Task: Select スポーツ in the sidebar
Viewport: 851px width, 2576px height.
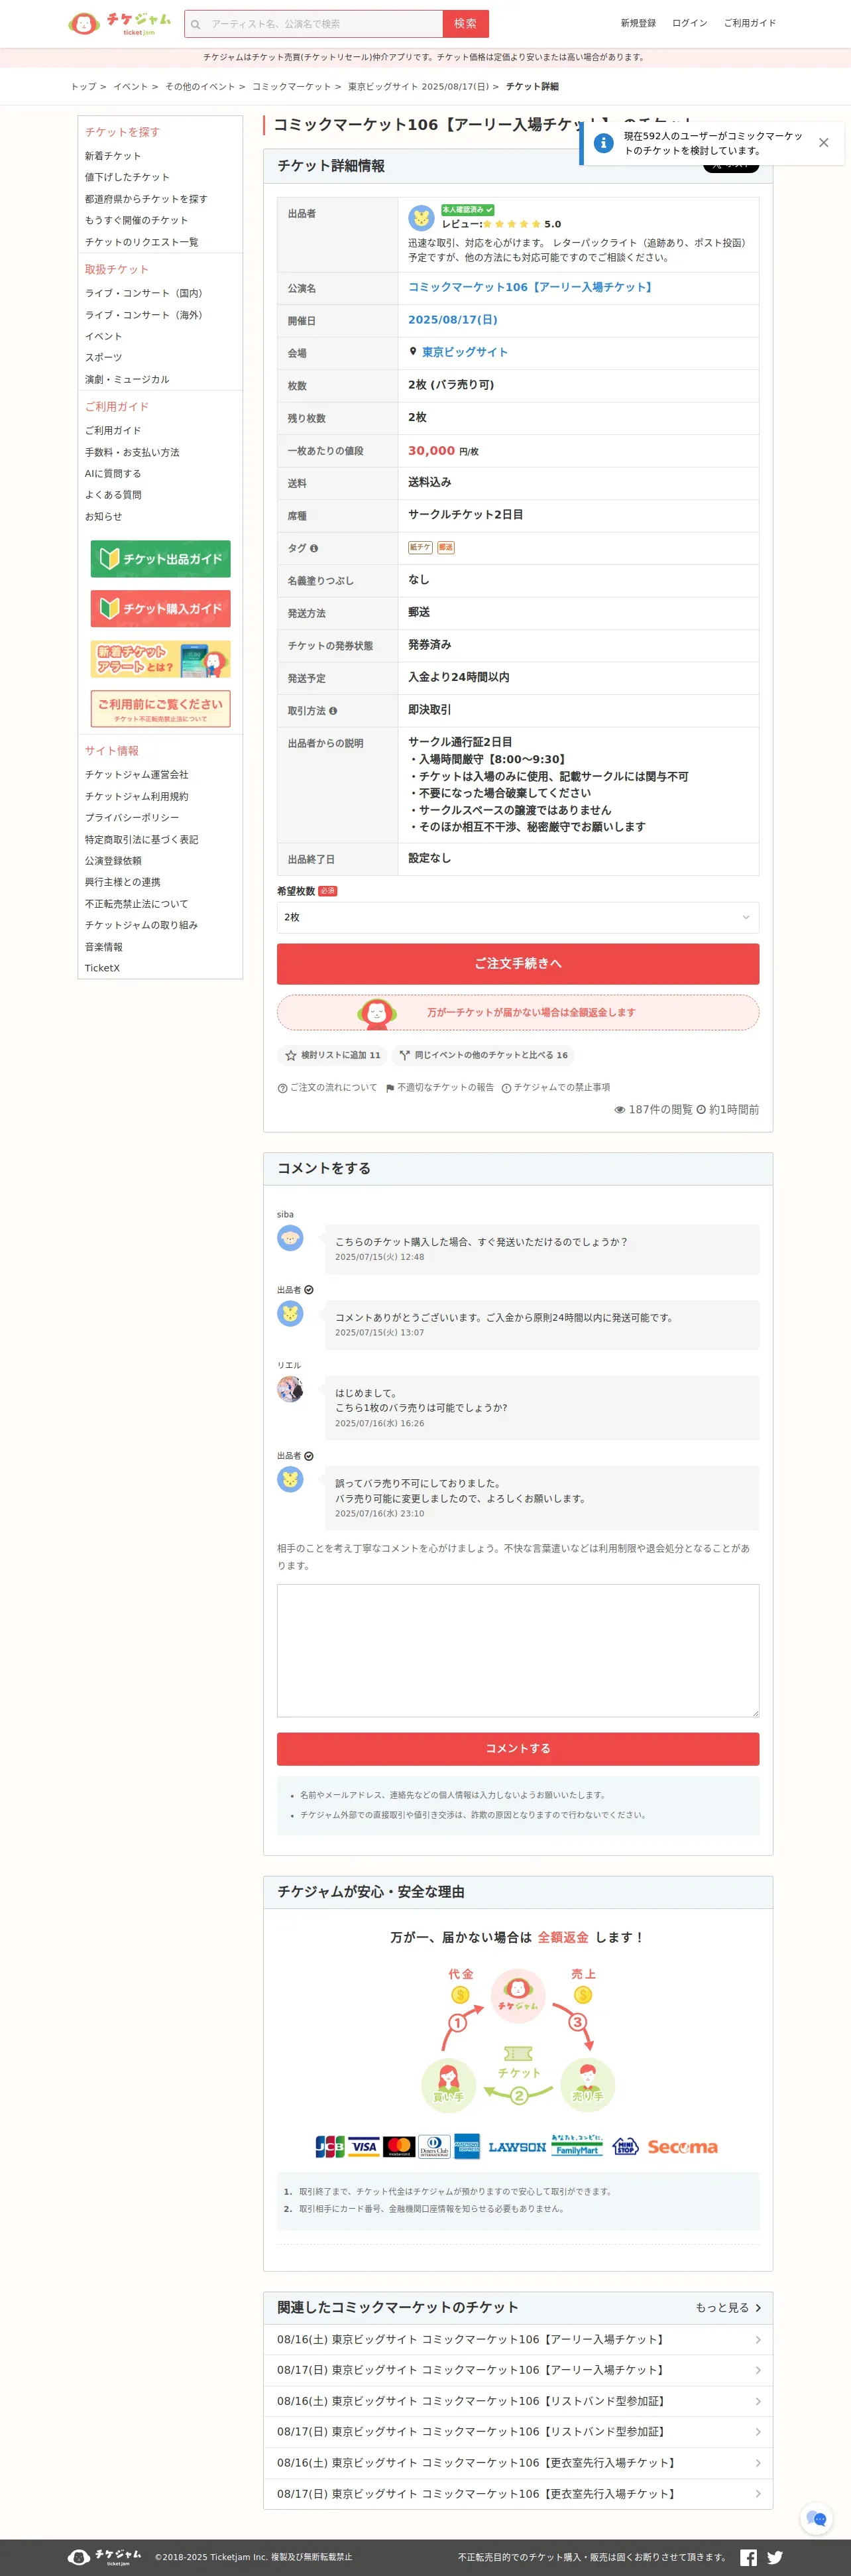Action: click(103, 357)
